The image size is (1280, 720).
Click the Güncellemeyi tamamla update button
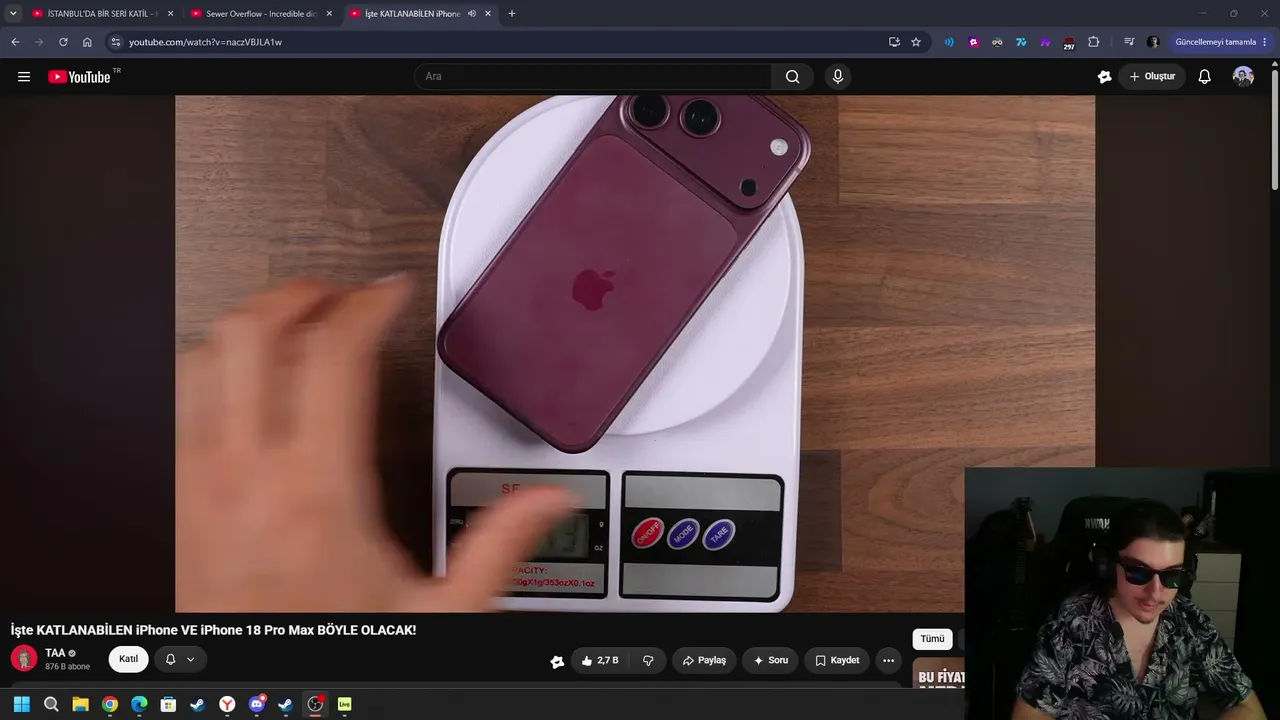click(1215, 42)
